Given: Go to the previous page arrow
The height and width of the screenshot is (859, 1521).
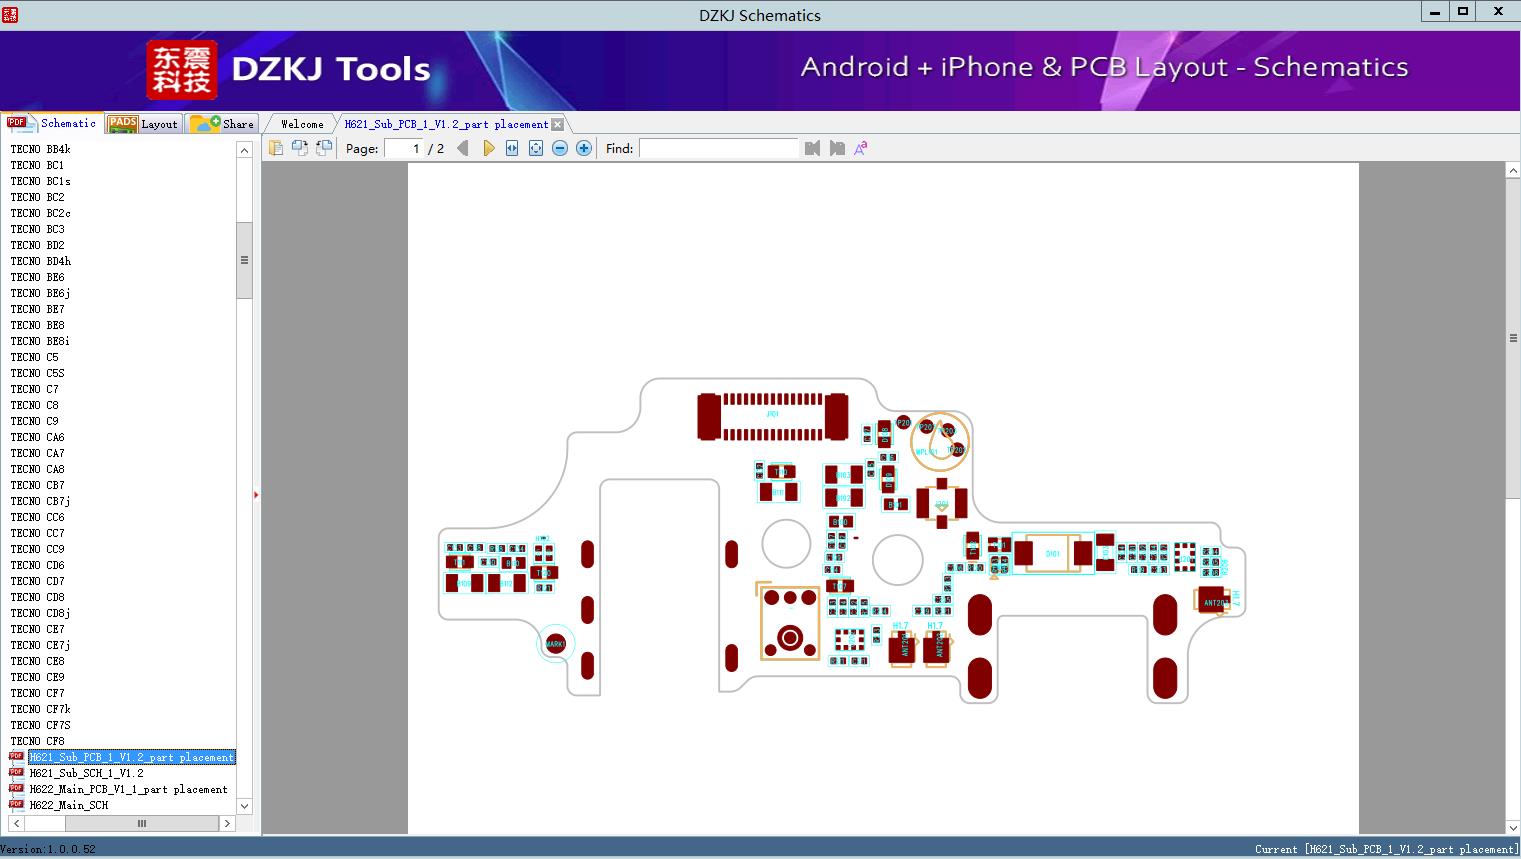Looking at the screenshot, I should coord(463,148).
